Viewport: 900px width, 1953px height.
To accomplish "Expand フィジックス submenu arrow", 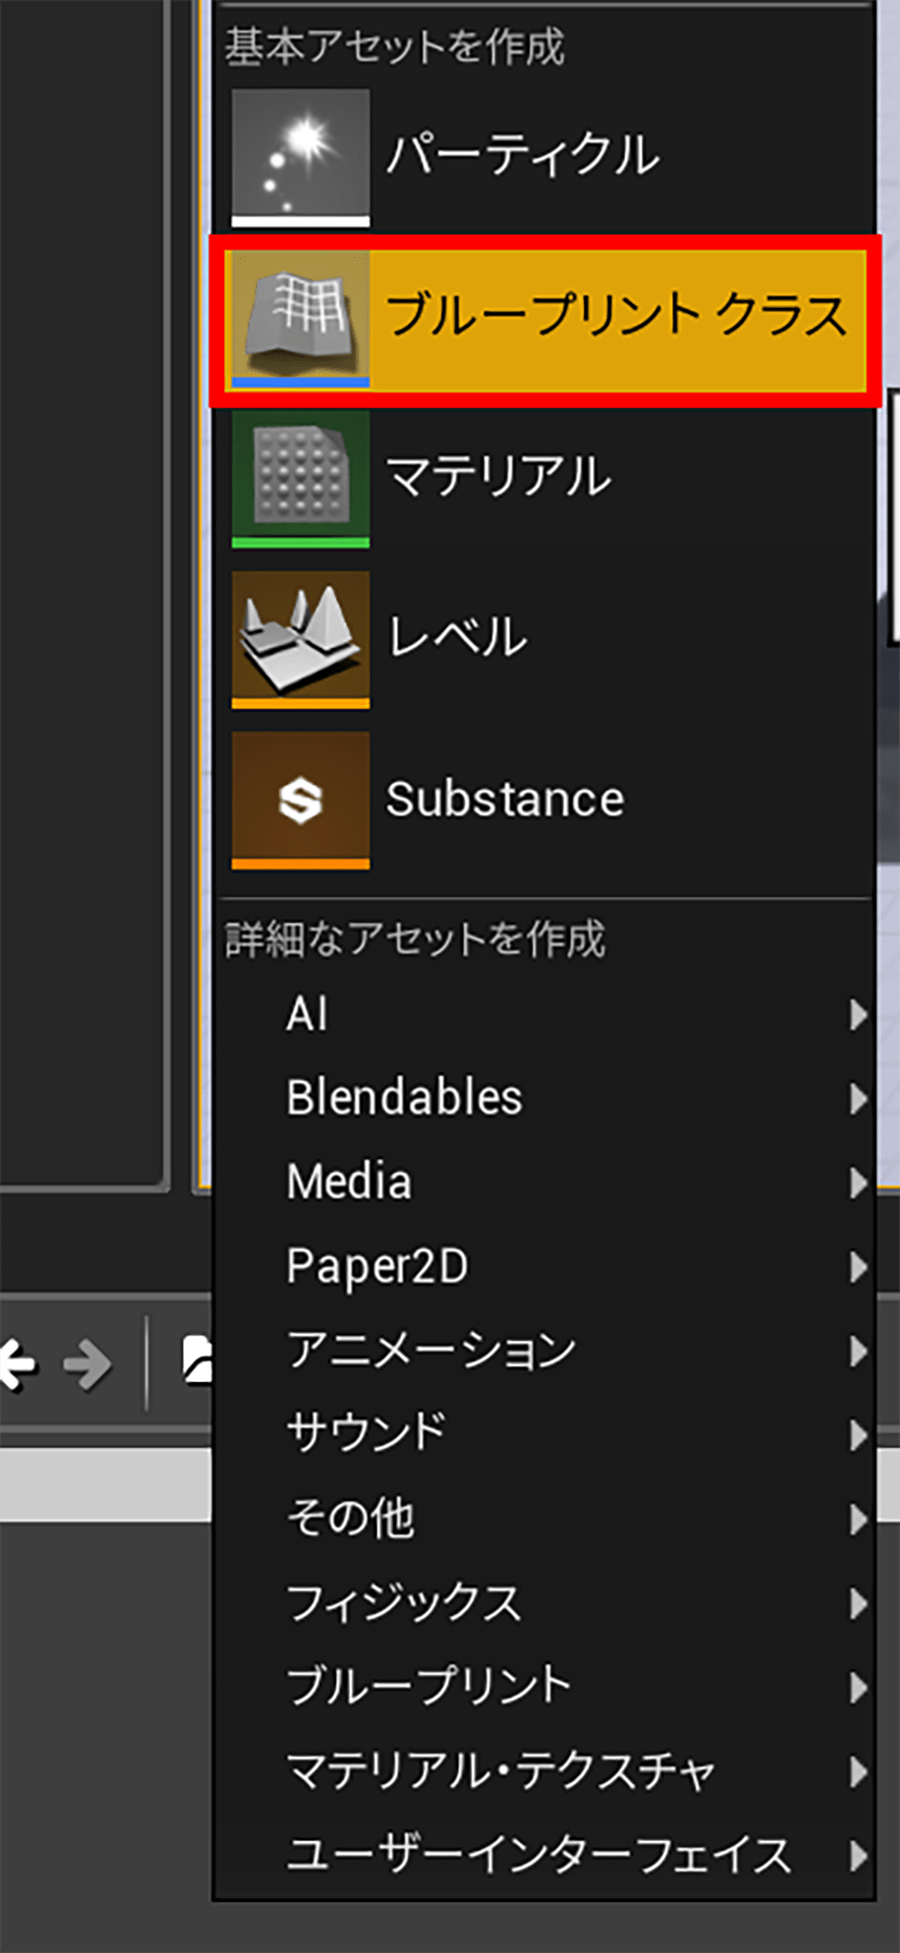I will click(858, 1604).
